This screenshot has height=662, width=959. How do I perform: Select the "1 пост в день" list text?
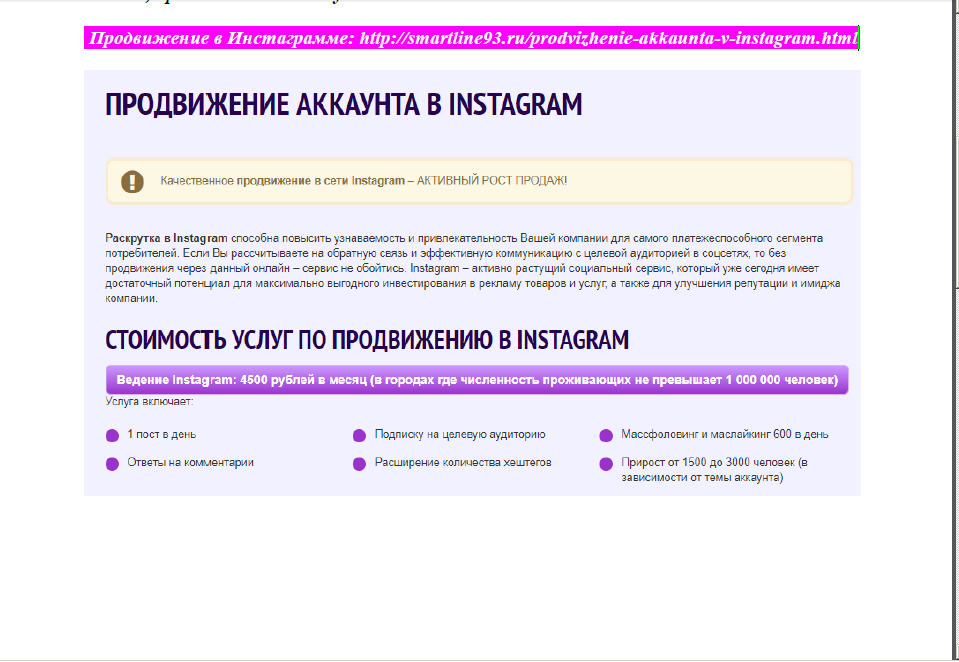[161, 435]
